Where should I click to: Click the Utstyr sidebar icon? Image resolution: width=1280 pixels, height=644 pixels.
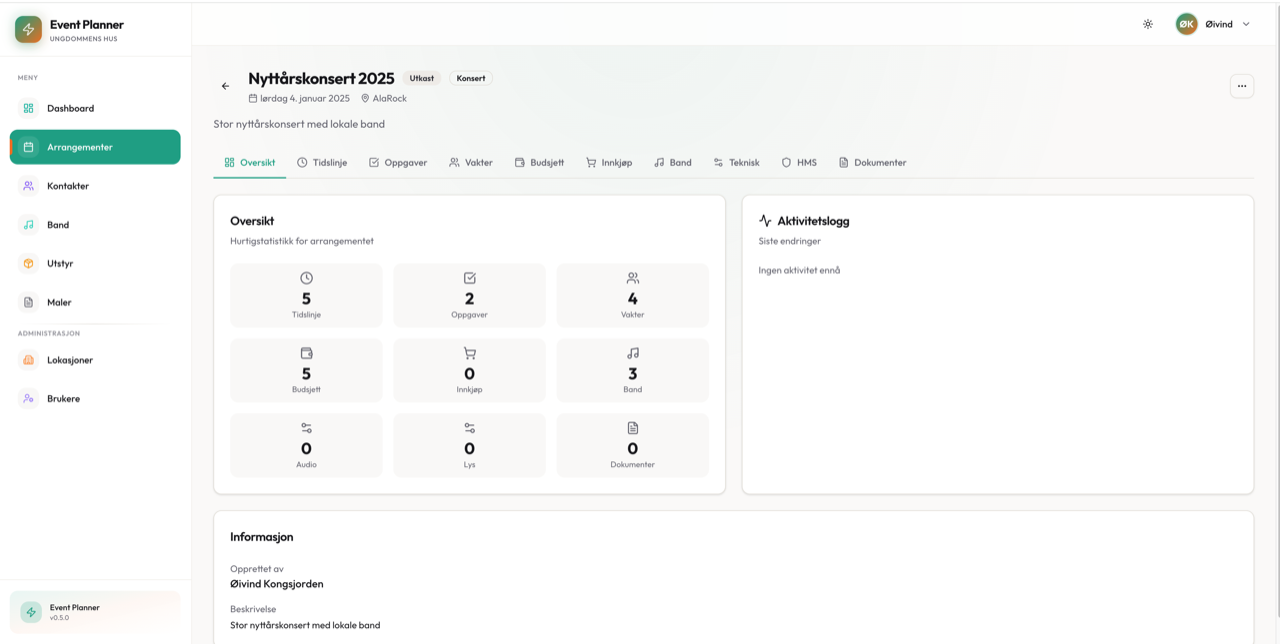pyautogui.click(x=62, y=263)
